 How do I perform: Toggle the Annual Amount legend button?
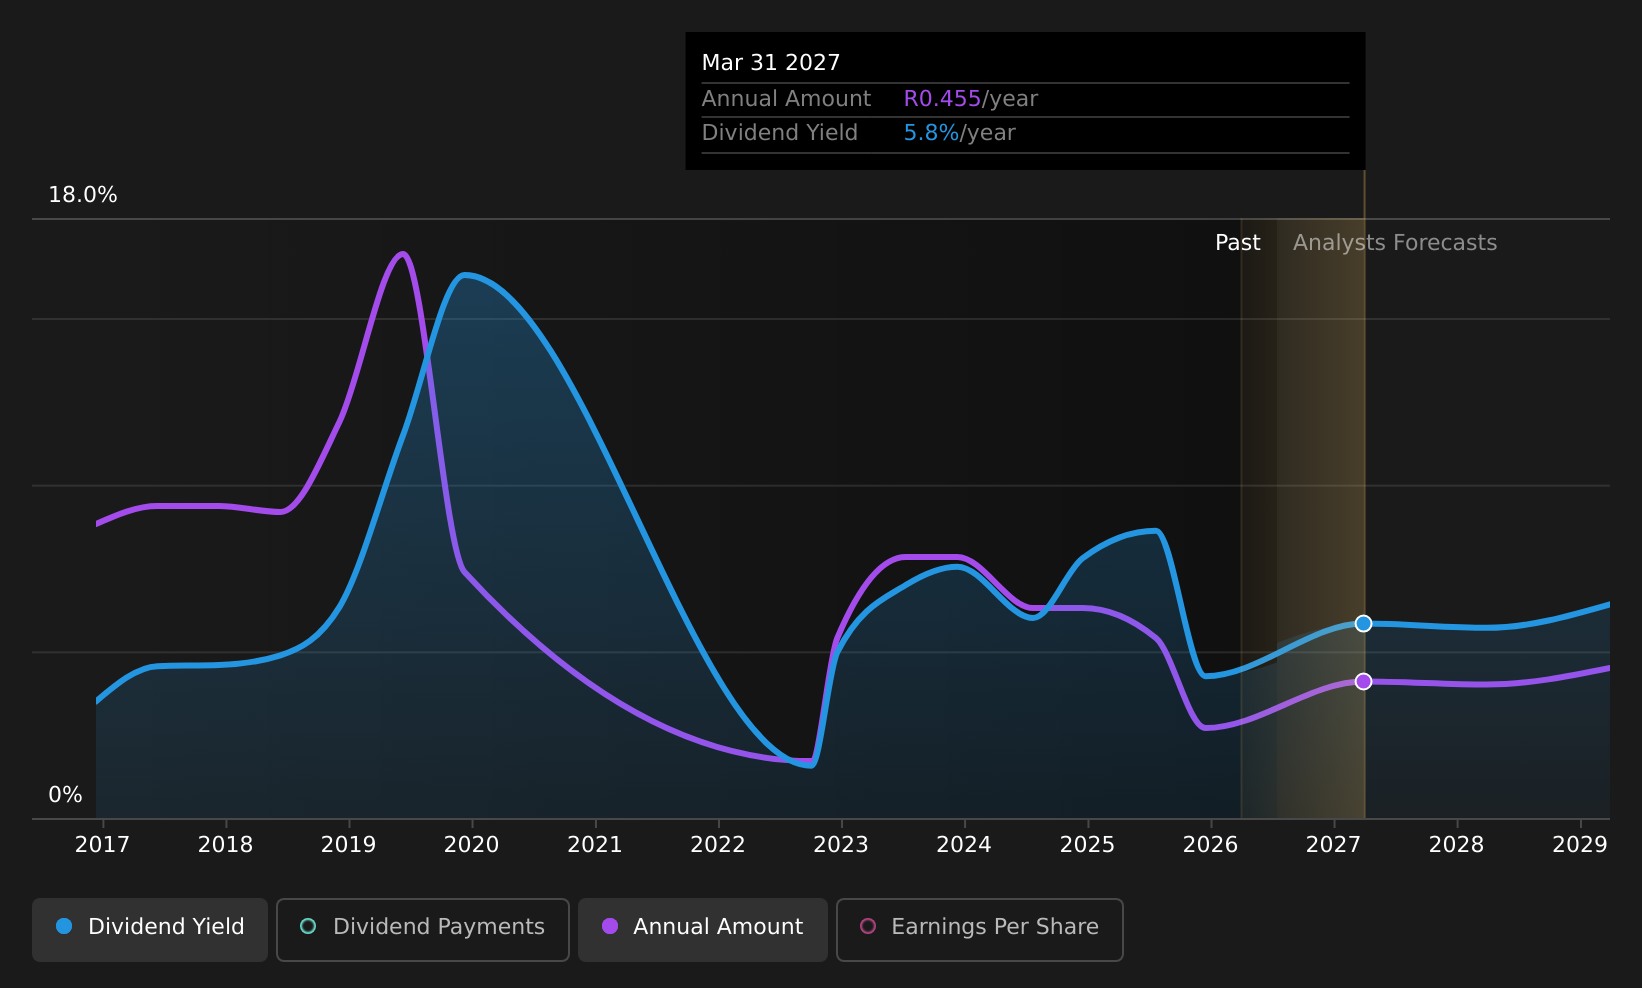(x=703, y=929)
